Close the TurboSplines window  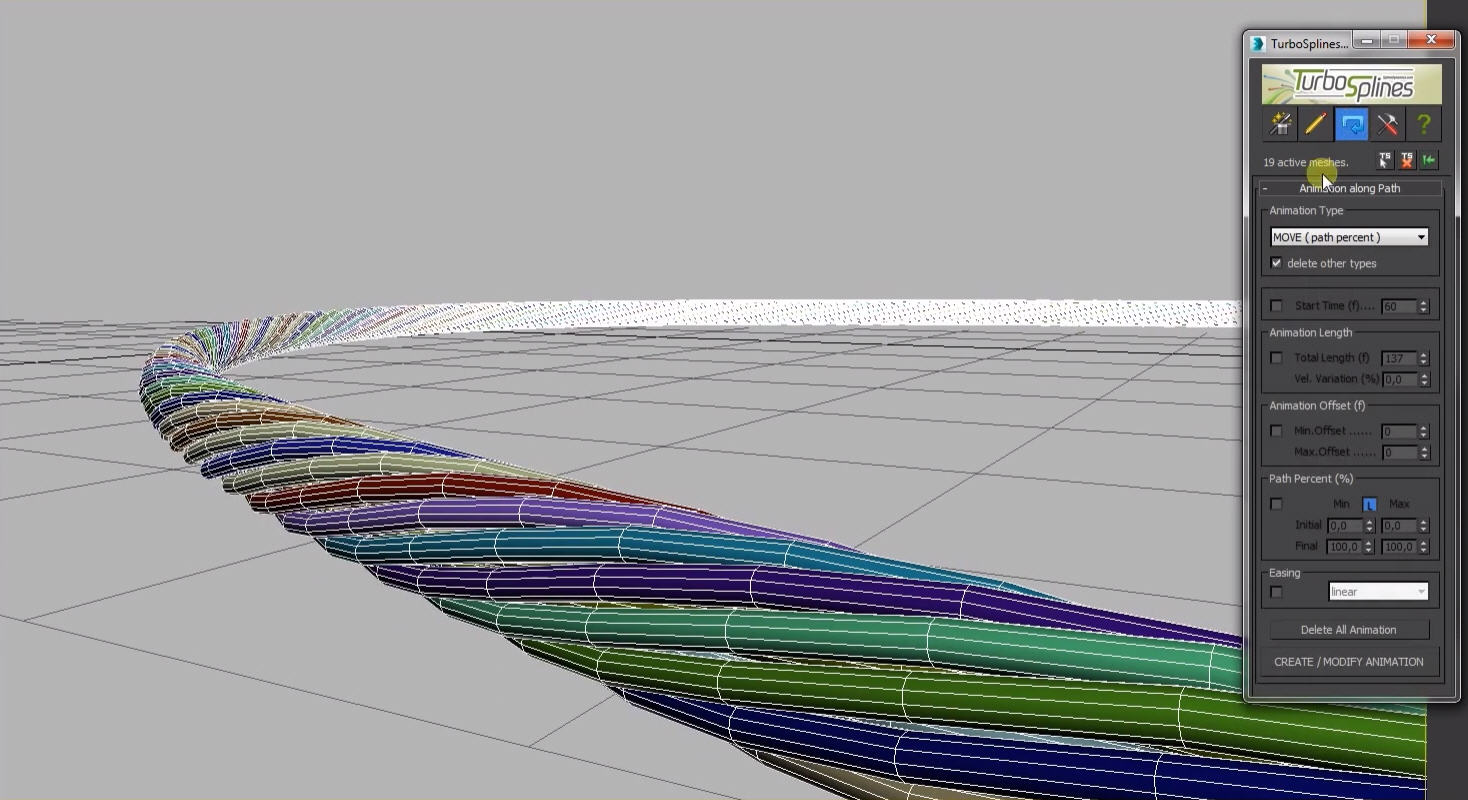click(x=1431, y=40)
